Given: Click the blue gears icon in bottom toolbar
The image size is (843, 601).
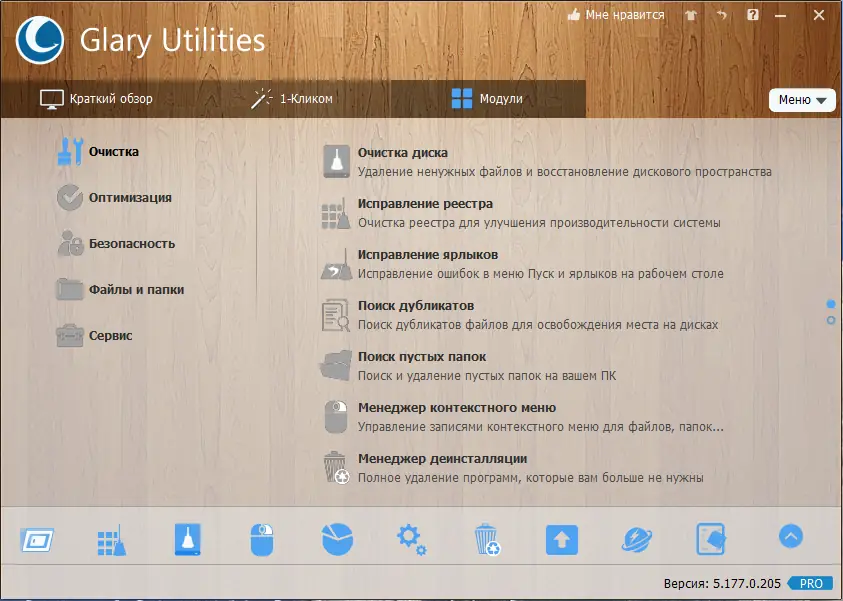Looking at the screenshot, I should click(x=412, y=540).
